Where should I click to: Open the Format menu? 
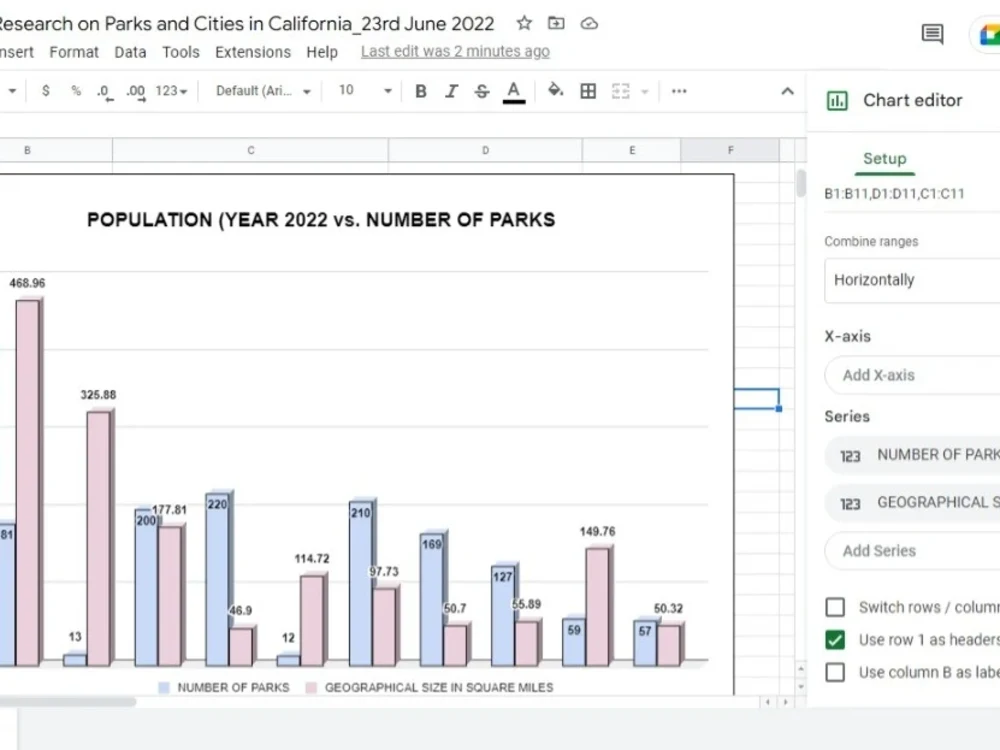74,52
